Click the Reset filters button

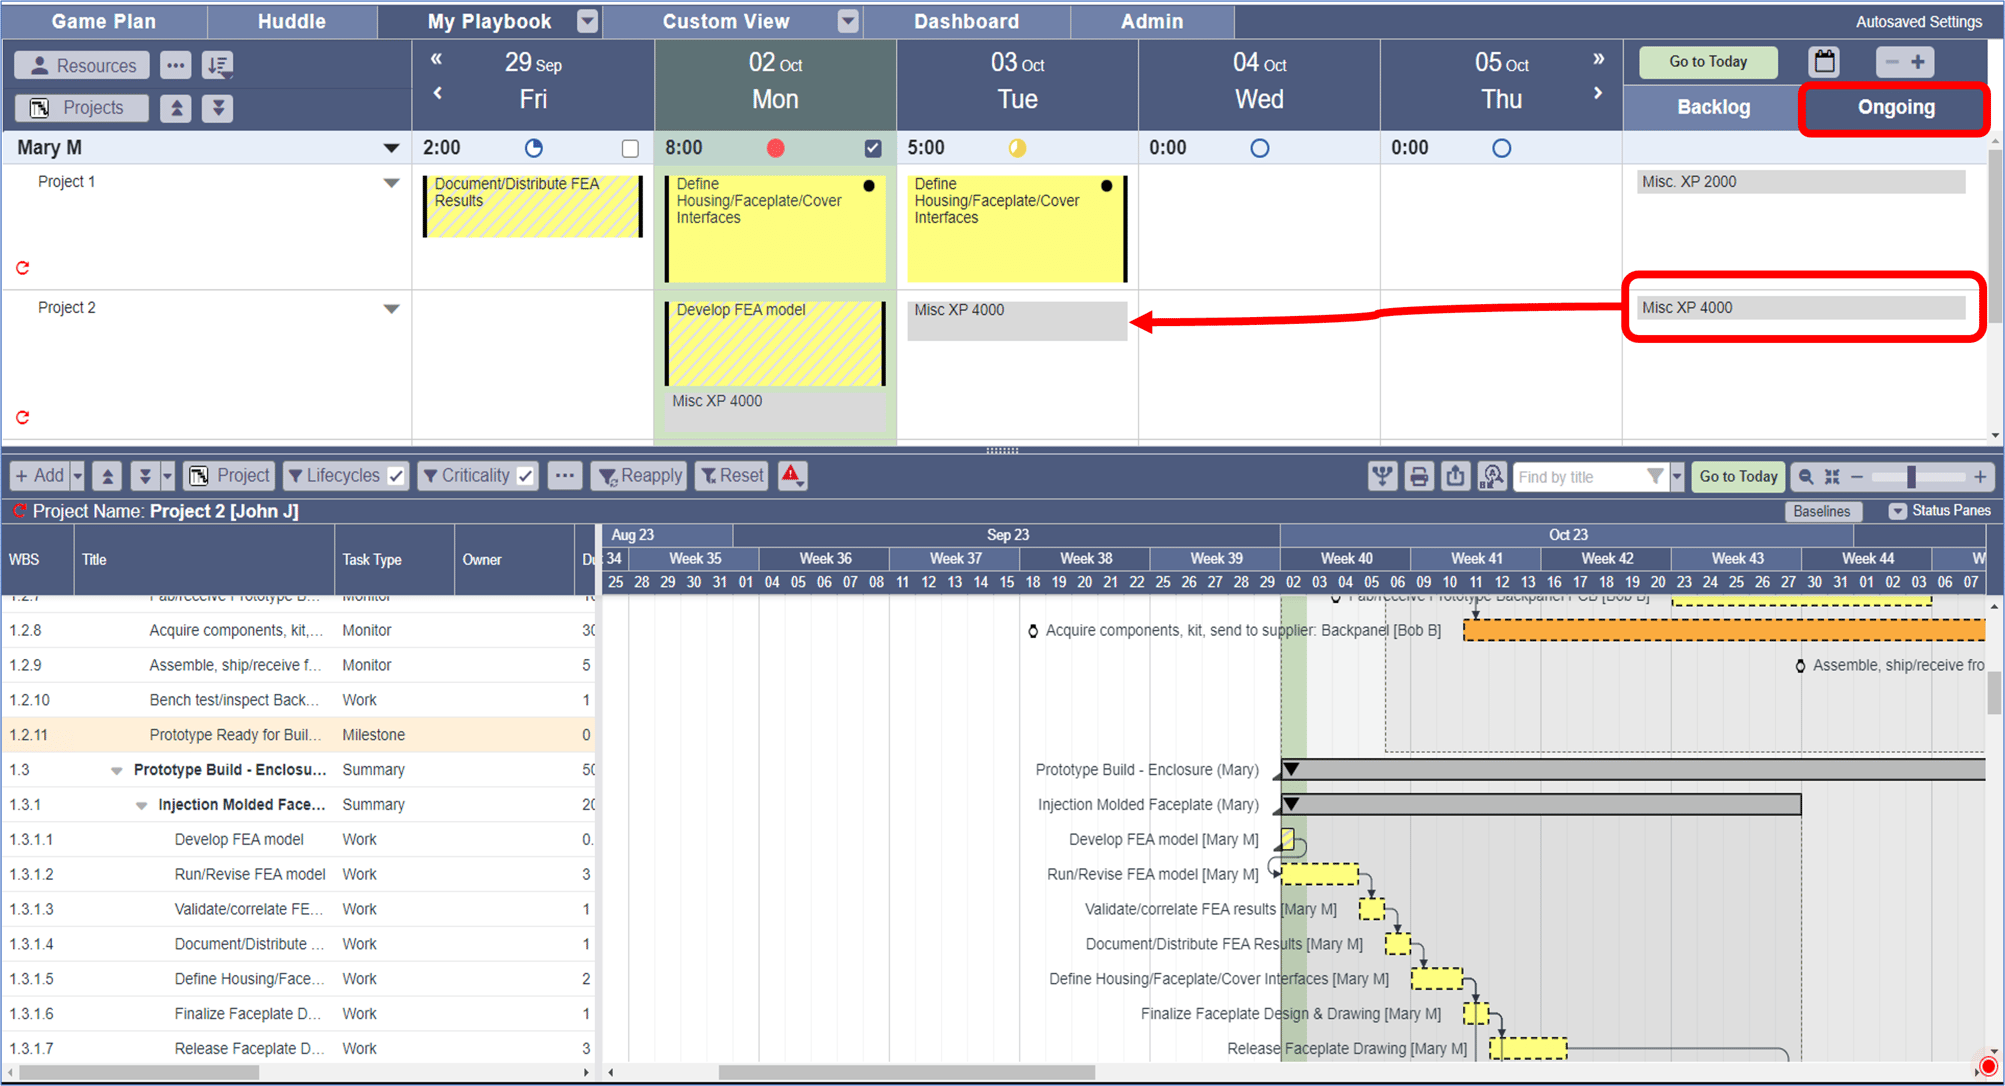[732, 476]
